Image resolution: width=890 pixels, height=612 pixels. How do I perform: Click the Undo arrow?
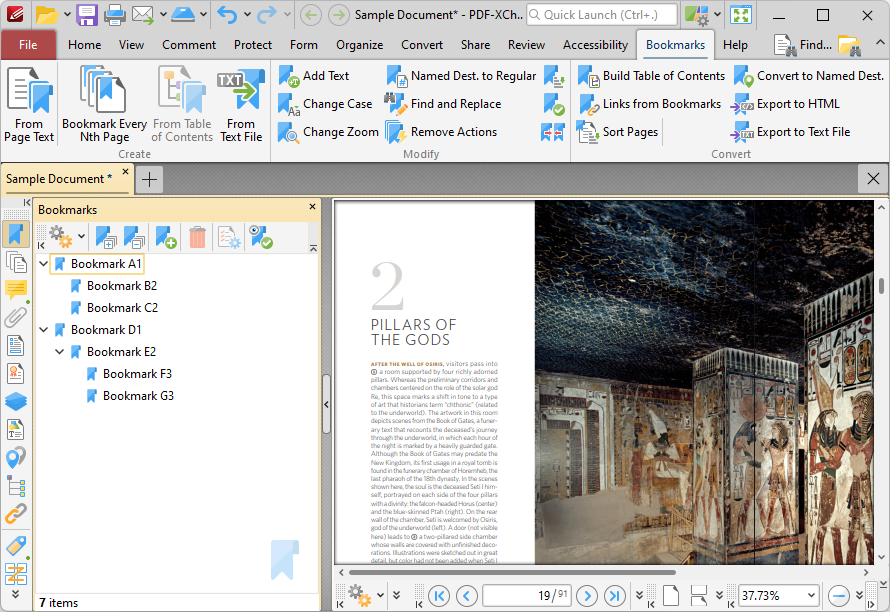coord(227,15)
